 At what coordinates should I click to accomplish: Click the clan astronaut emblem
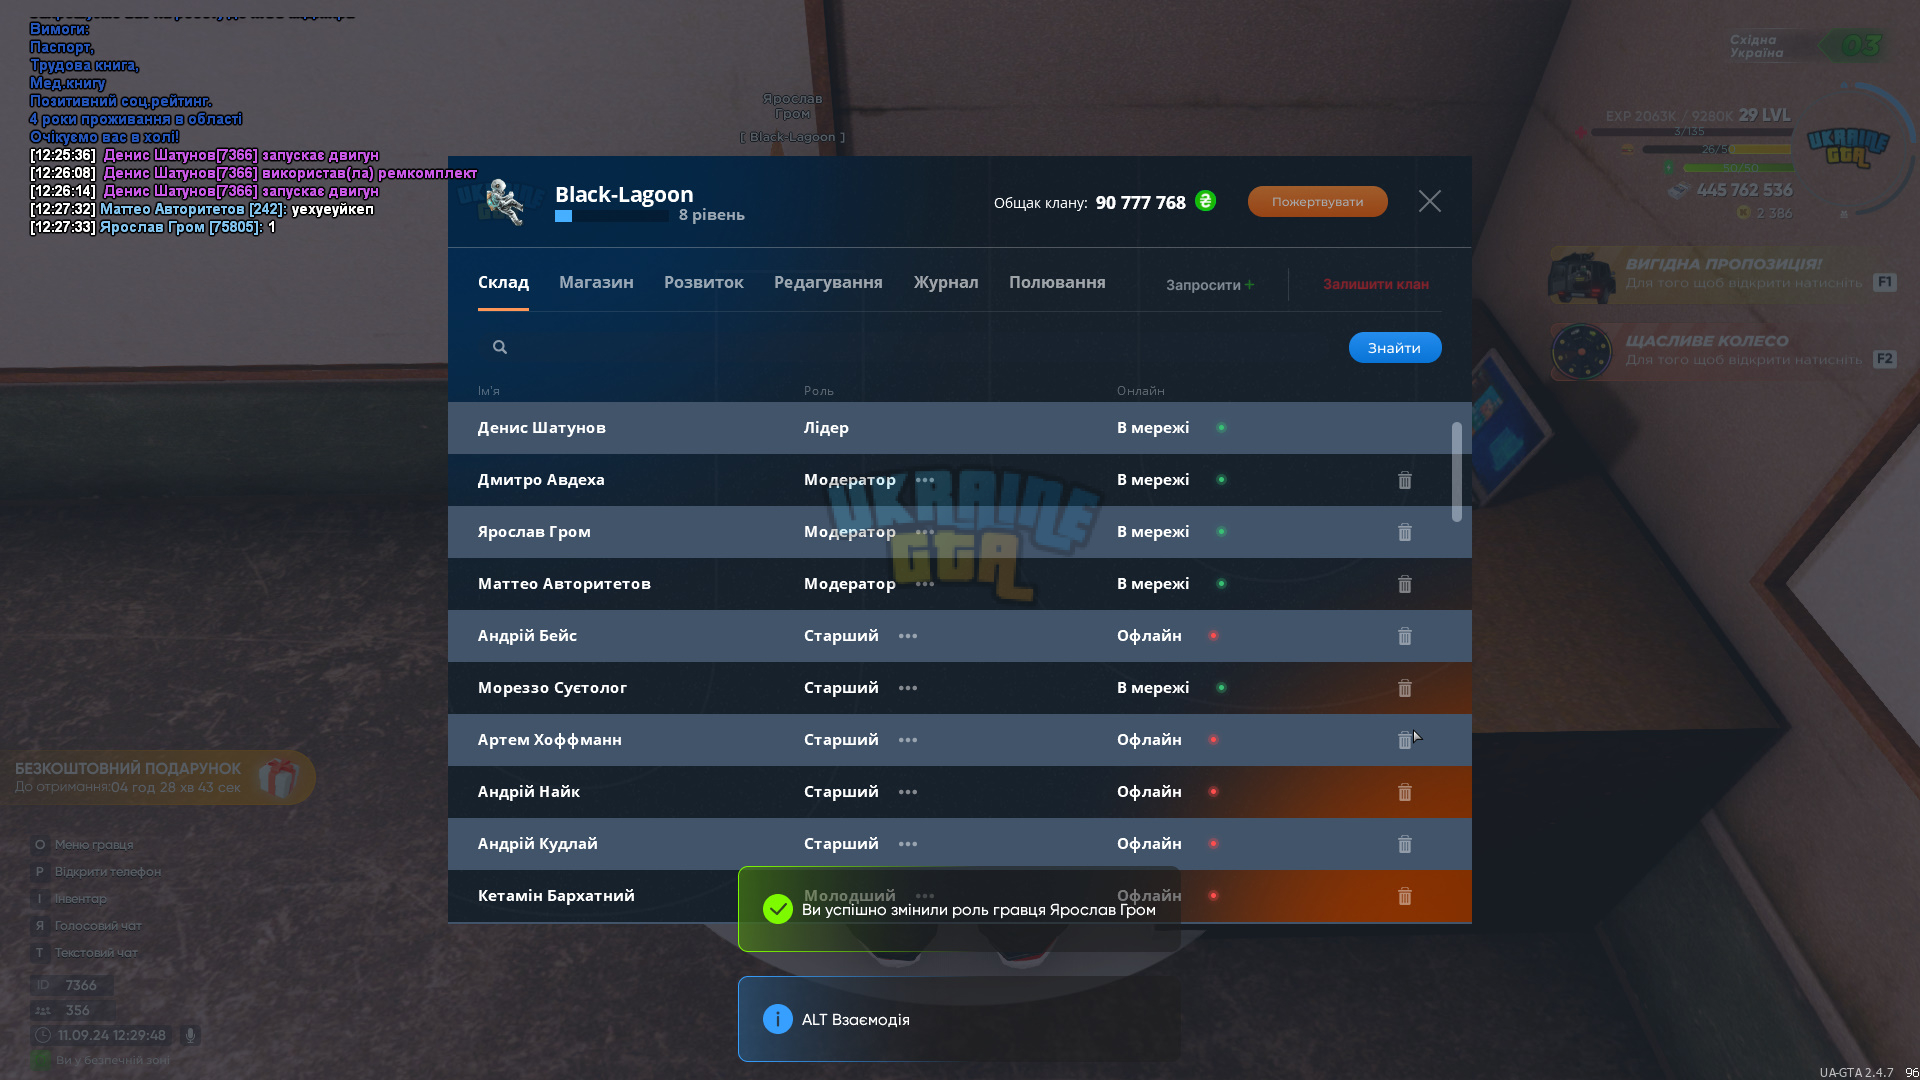pyautogui.click(x=505, y=201)
